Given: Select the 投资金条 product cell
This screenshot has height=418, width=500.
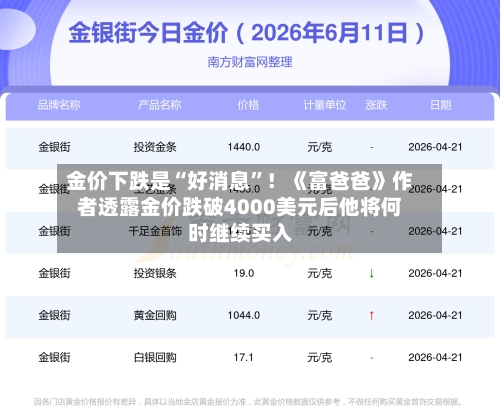Looking at the screenshot, I should (155, 147).
